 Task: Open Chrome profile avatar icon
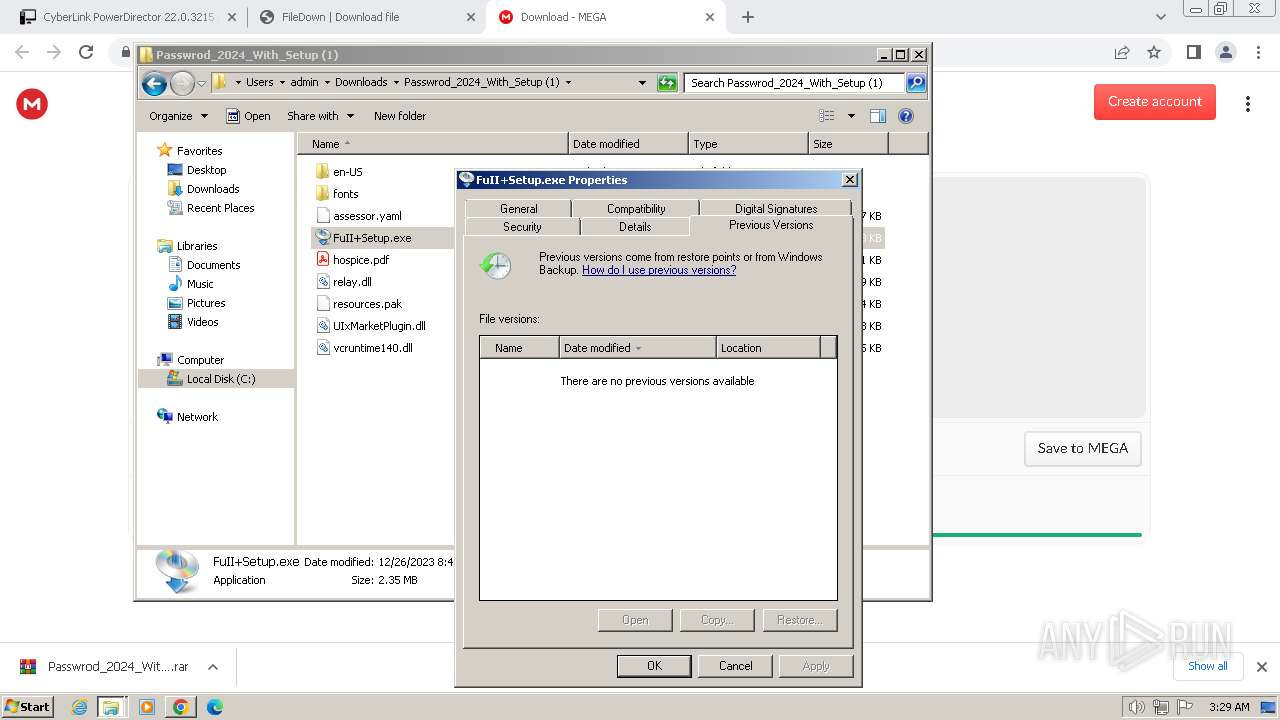[1226, 52]
